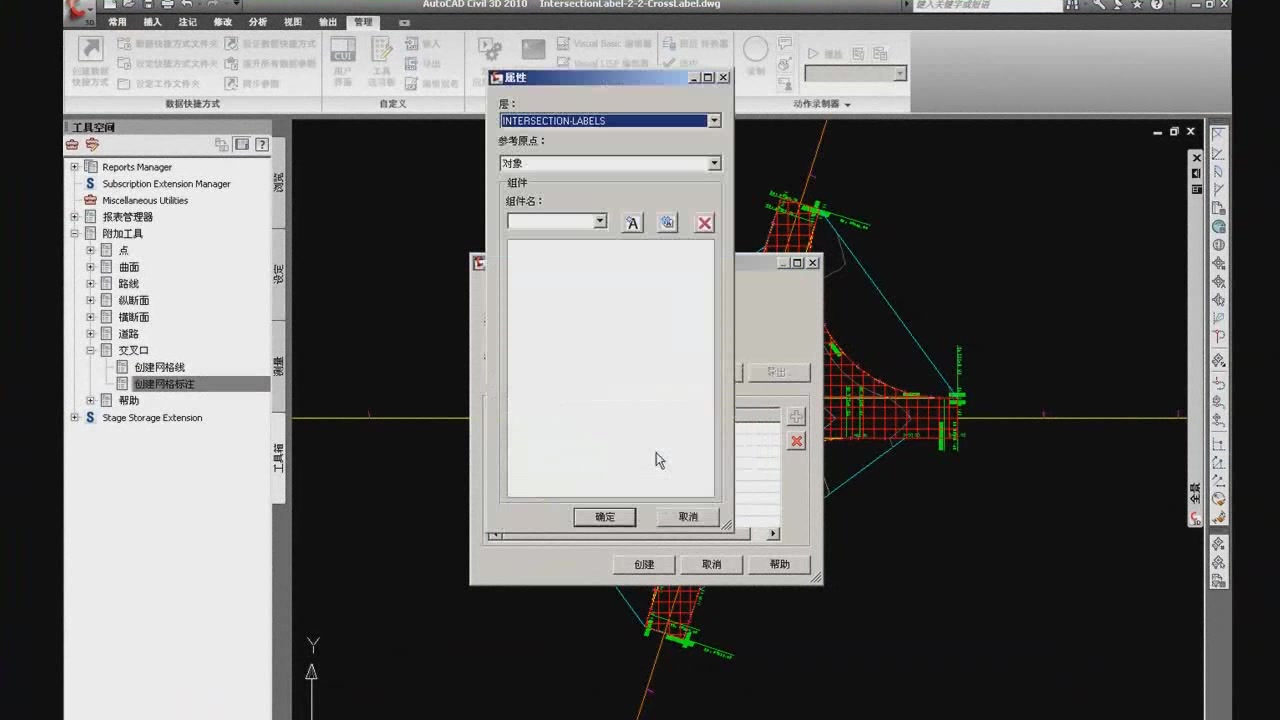Select the red X delete component icon
Screen dimensions: 1280x720
[704, 222]
